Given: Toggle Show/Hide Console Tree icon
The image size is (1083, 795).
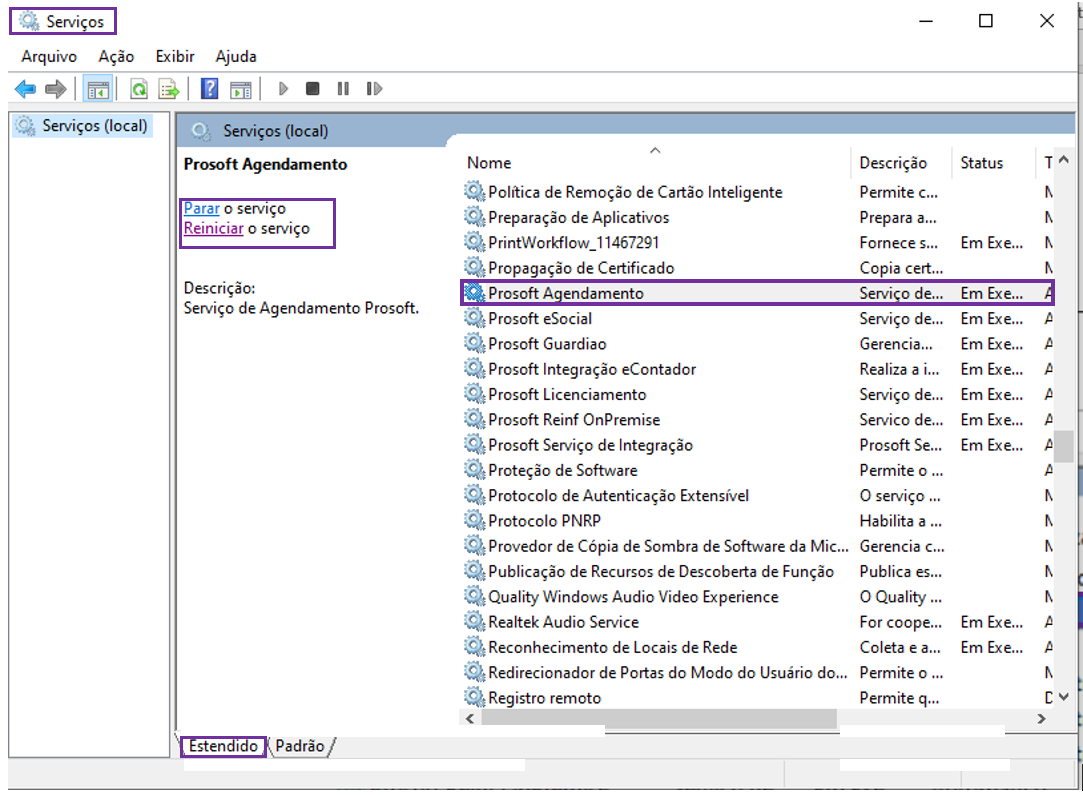Looking at the screenshot, I should [x=97, y=88].
